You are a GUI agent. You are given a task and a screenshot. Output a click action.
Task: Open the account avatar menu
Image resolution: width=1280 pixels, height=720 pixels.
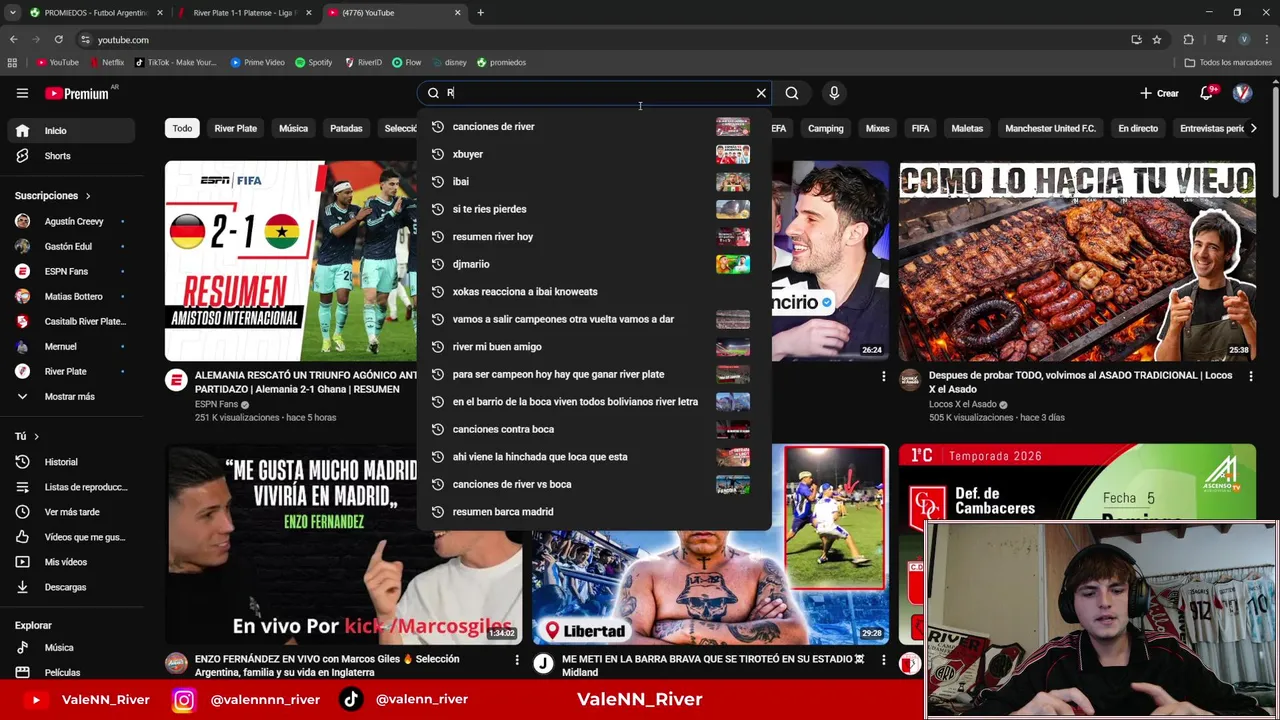coord(1242,93)
